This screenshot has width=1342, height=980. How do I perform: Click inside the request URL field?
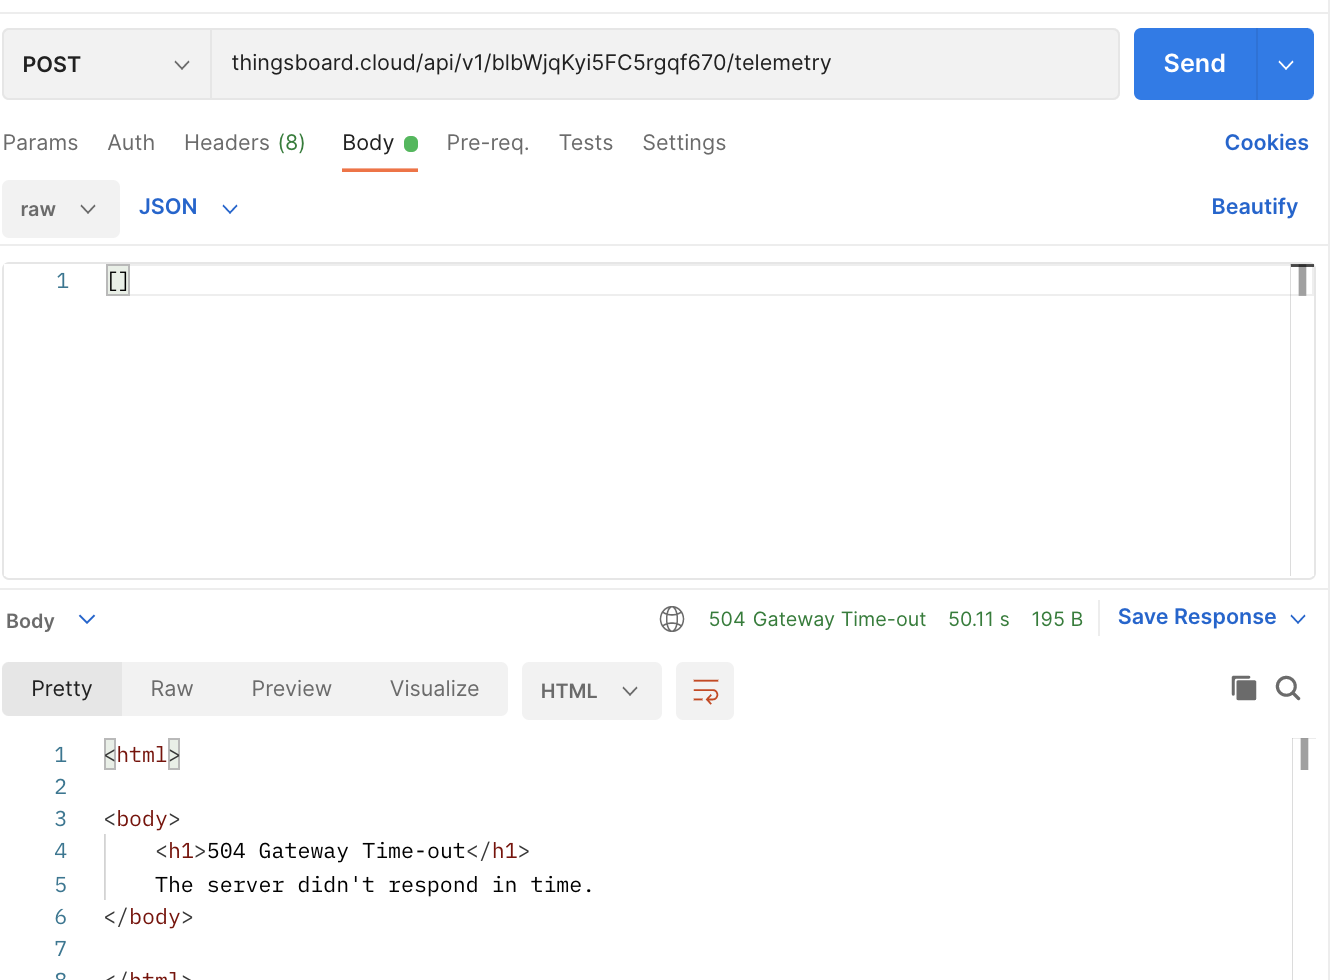pyautogui.click(x=665, y=63)
